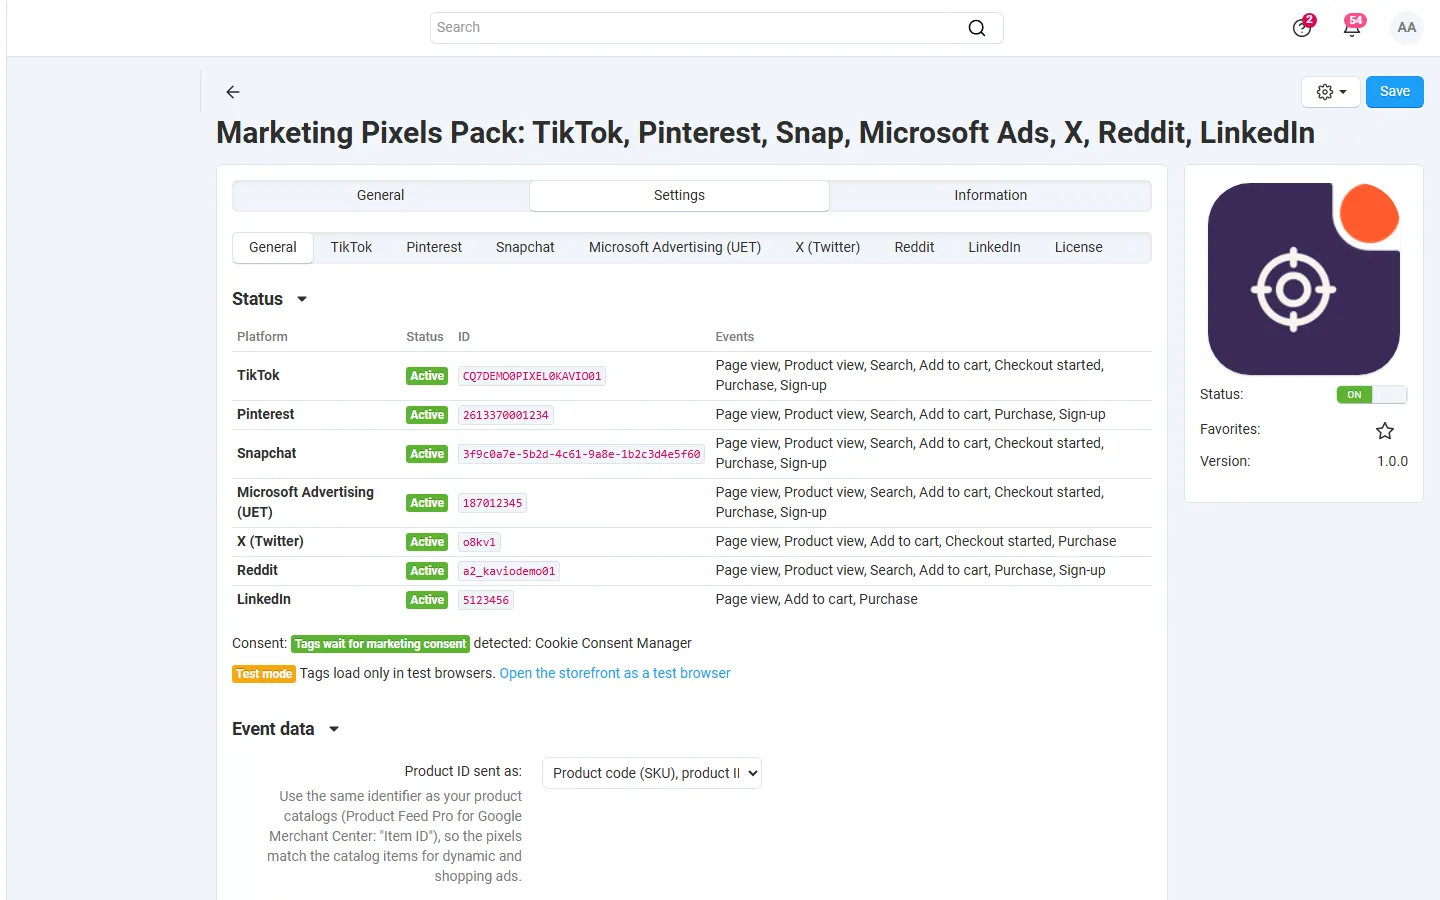Screen dimensions: 1440x900
Task: Click the Test mode orange label
Action: click(x=264, y=674)
